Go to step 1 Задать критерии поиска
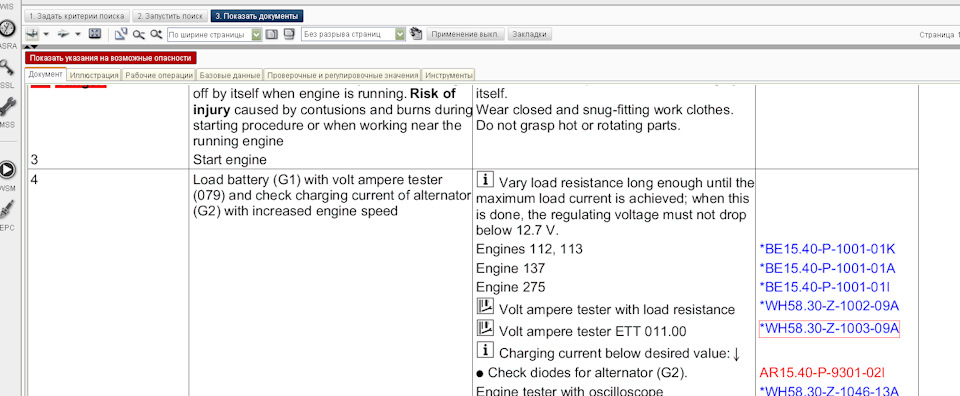 pos(77,16)
